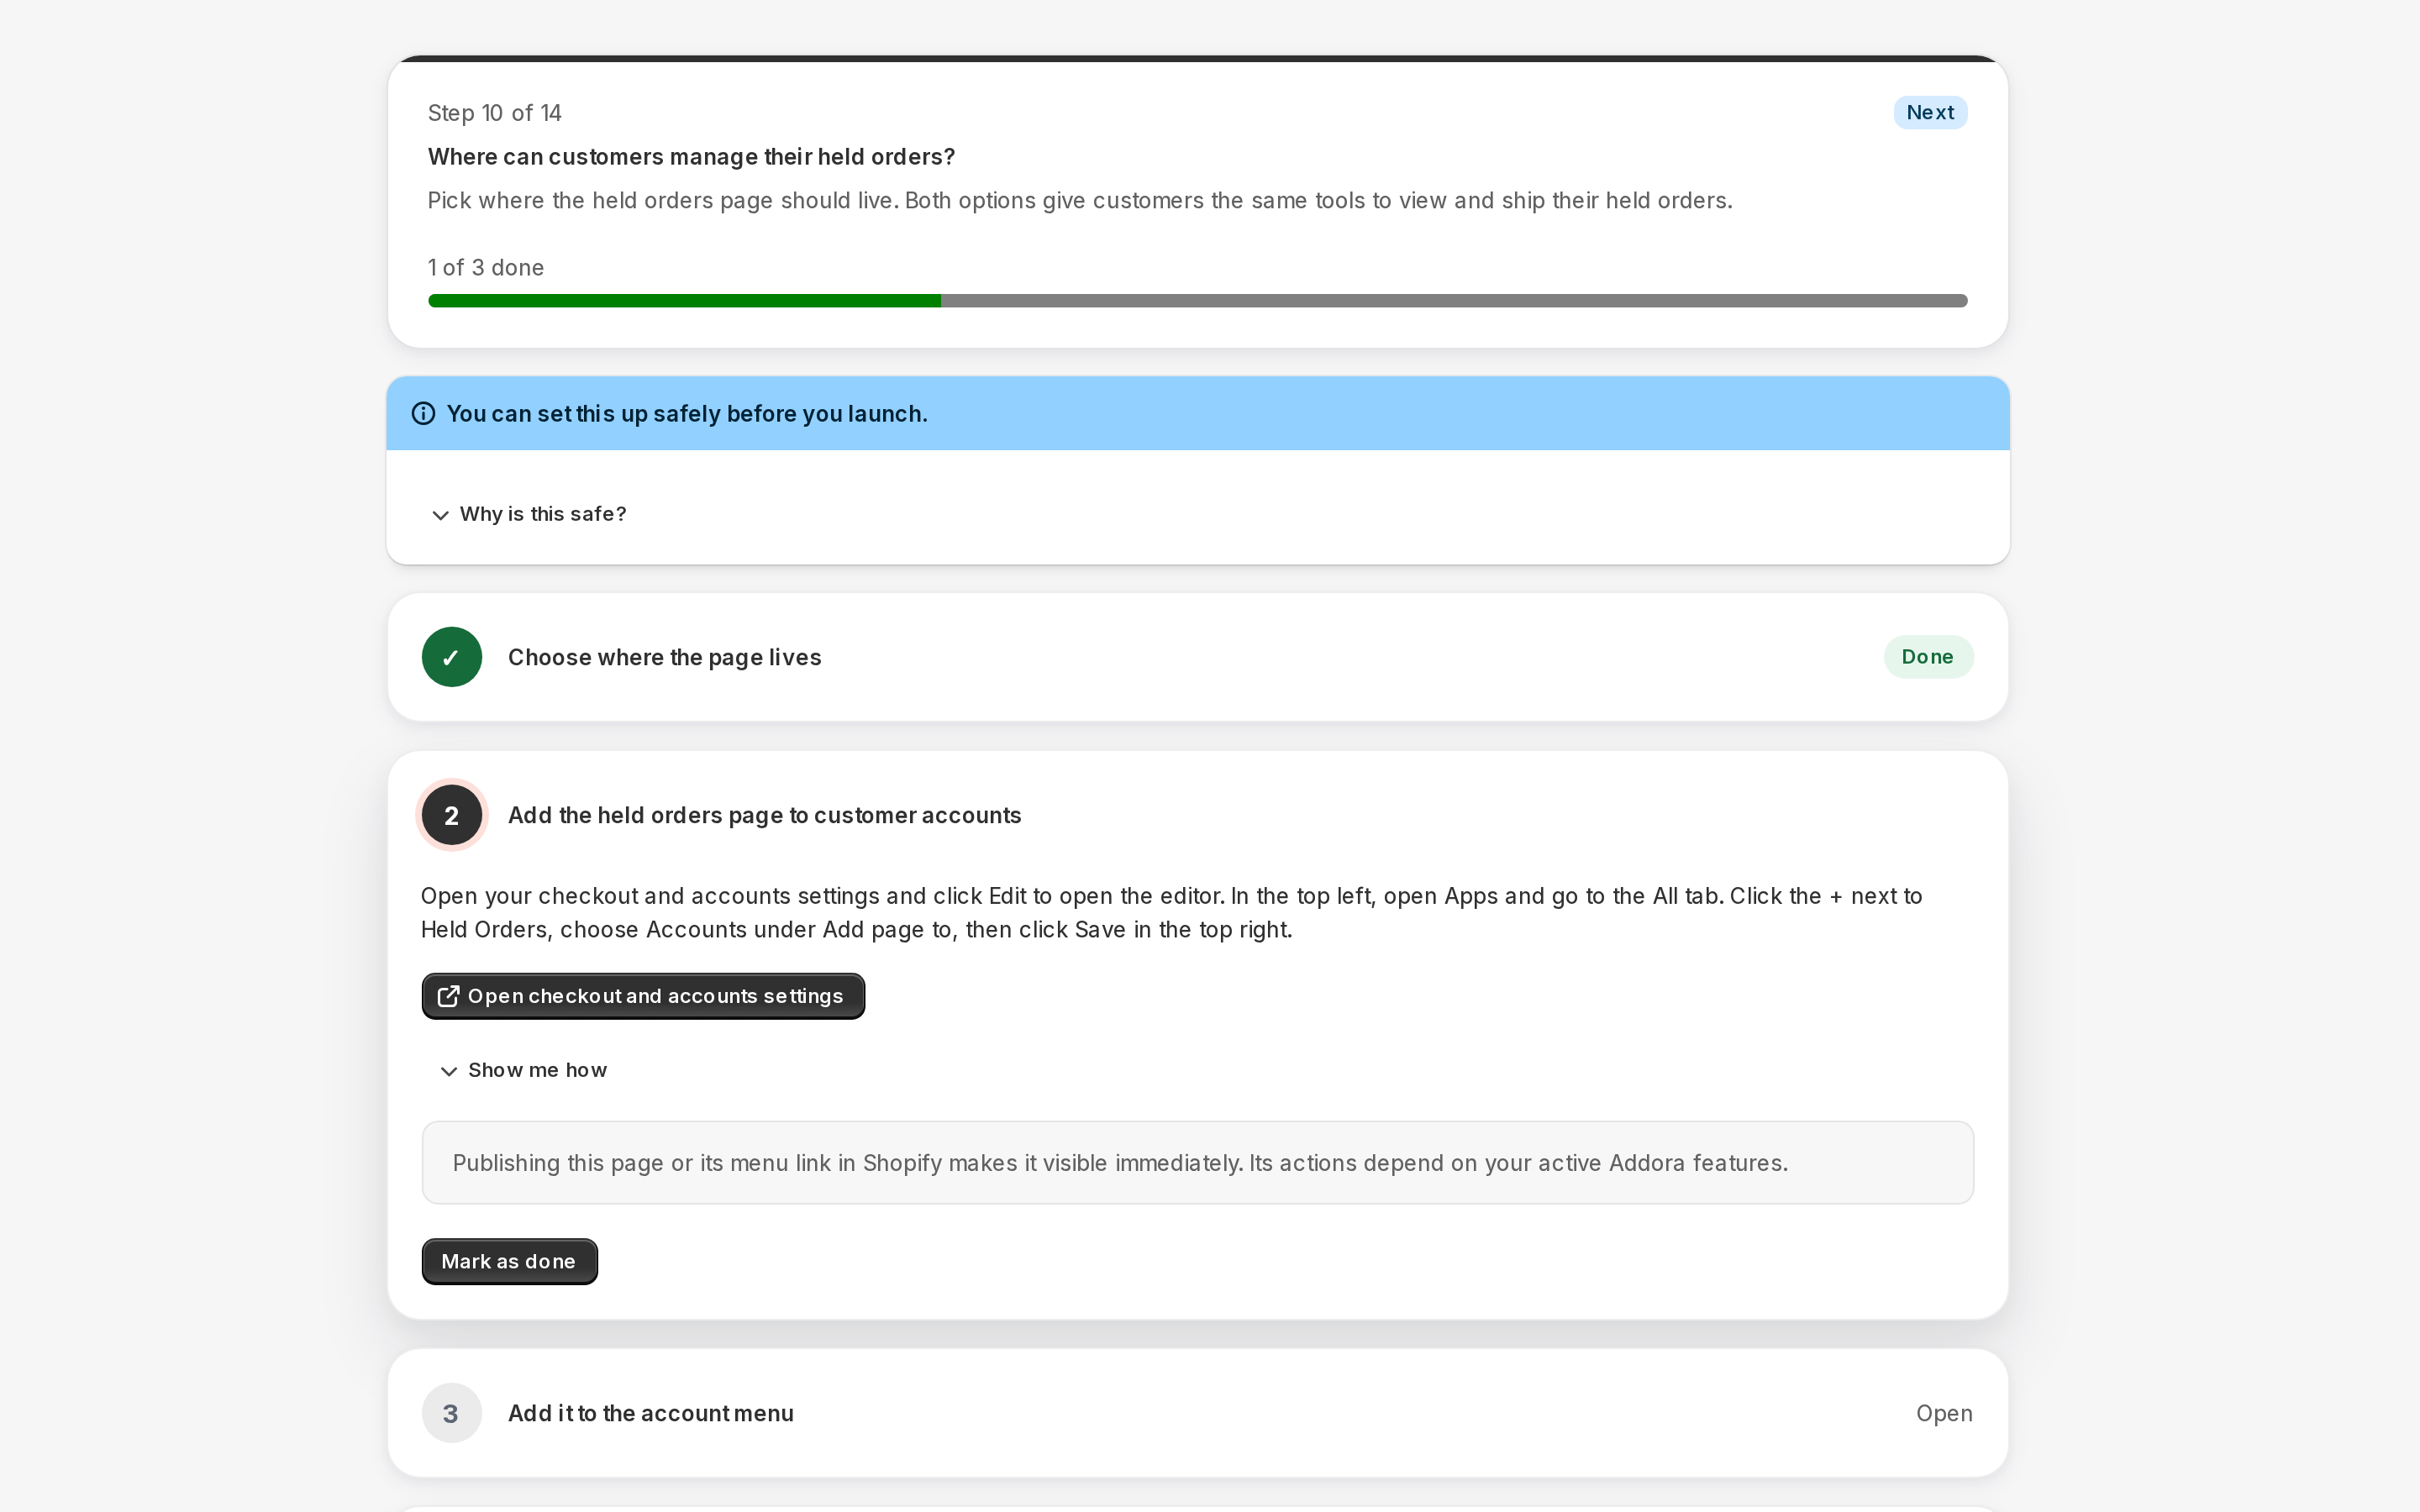Click 'Open checkout and accounts settings' button
This screenshot has height=1512, width=2420.
click(643, 996)
